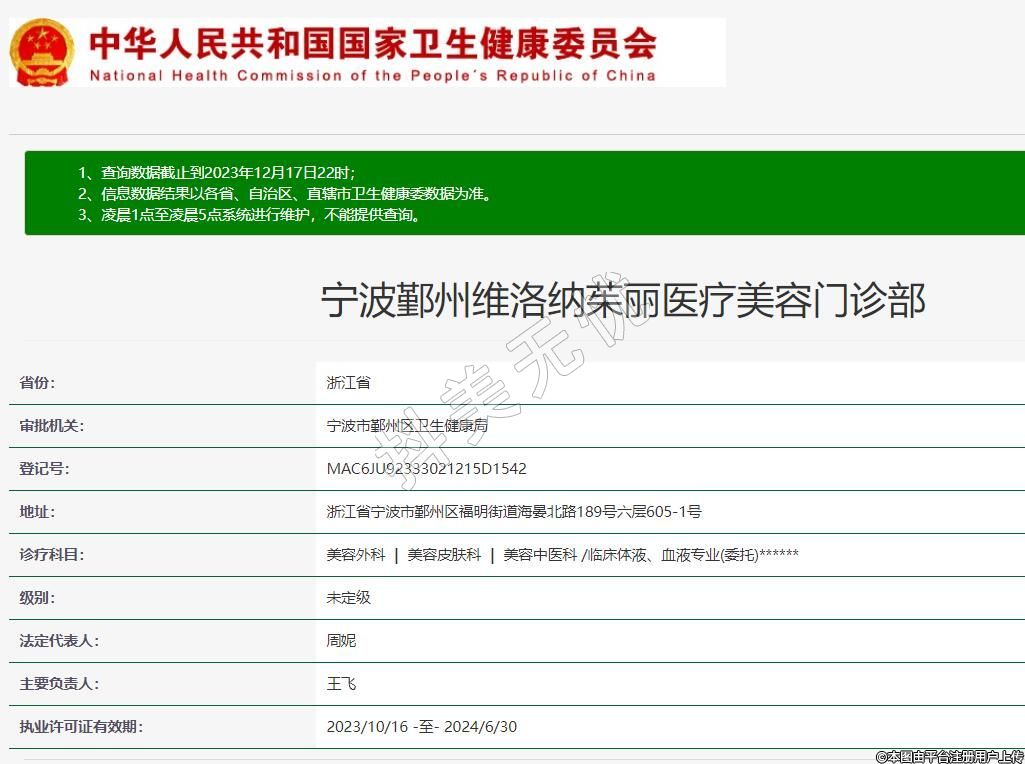Viewport: 1025px width, 764px height.
Task: Click the approving authority value 宁波市鄞州区卫生健康局
Action: point(407,426)
